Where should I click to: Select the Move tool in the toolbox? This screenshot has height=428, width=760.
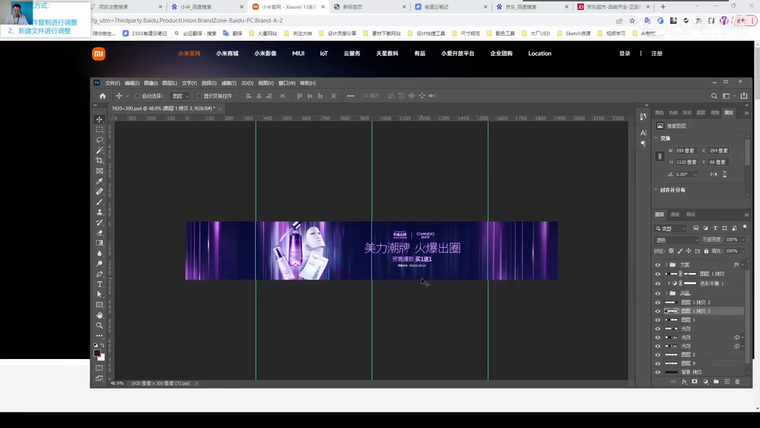tap(99, 120)
